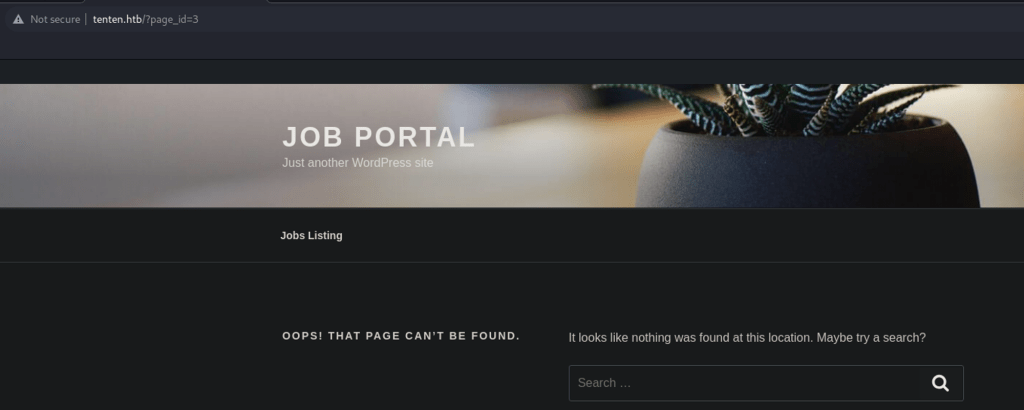Screen dimensions: 1024x410
Task: Click empty space in the address bar
Action: coord(600,19)
